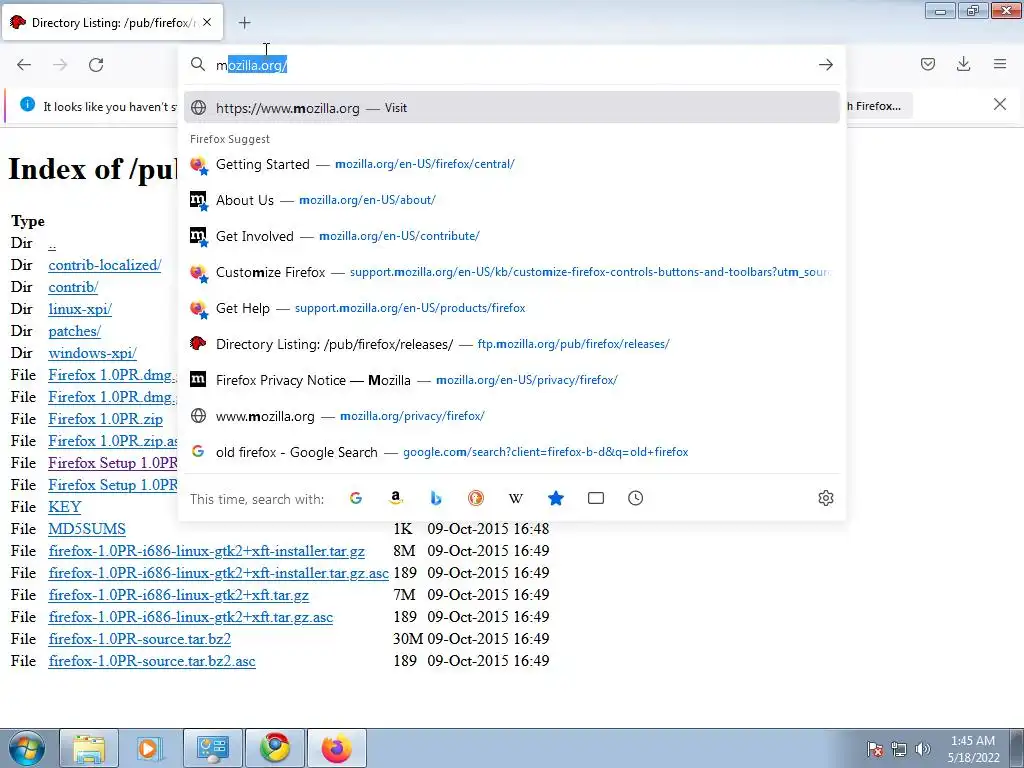The width and height of the screenshot is (1024, 768).
Task: Open patches/ directory link
Action: coord(74,331)
